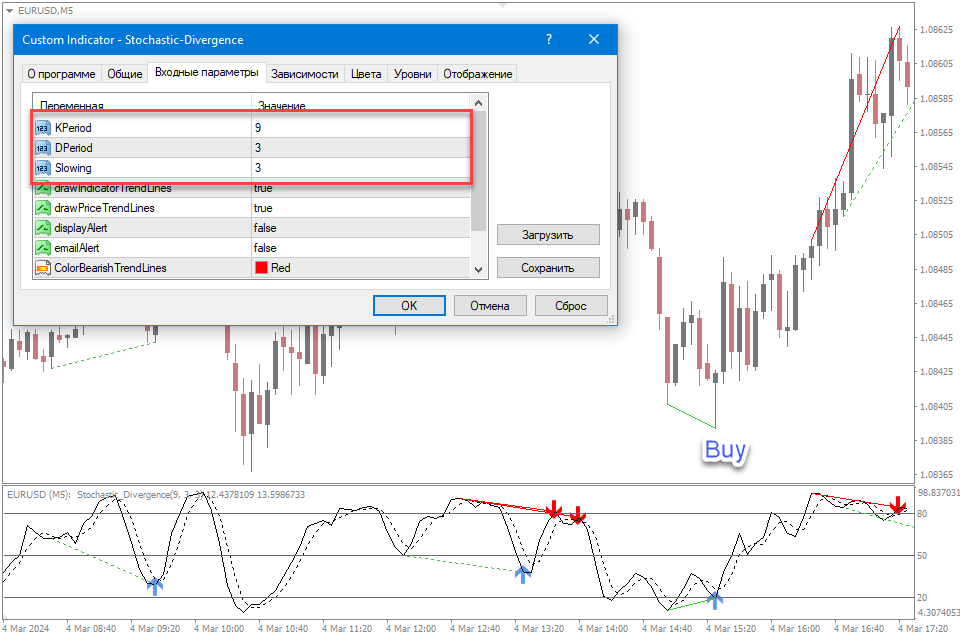Click the displayAlert boolean icon

pos(43,228)
